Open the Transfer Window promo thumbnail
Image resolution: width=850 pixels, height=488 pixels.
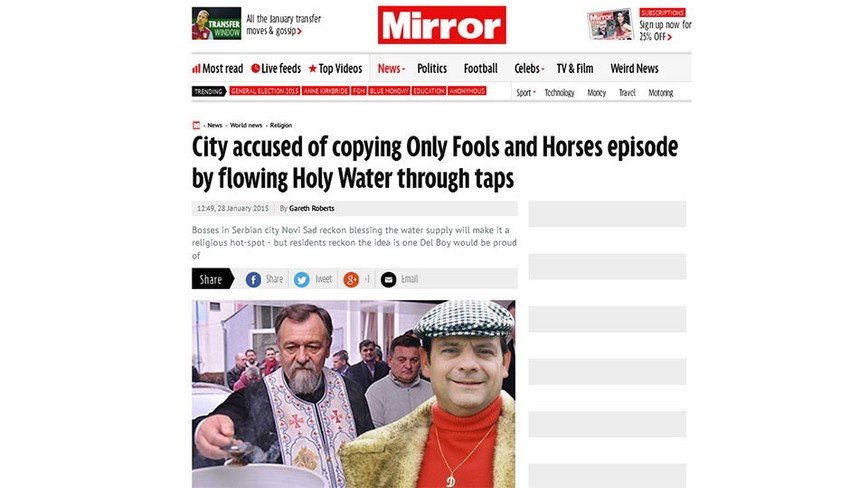(216, 23)
